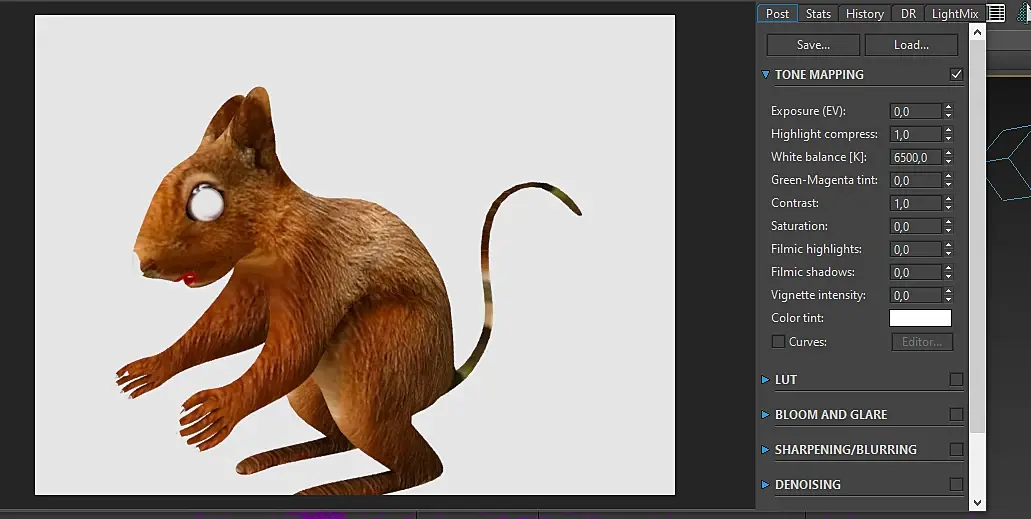
Task: Switch to the Stats tab
Action: [x=818, y=14]
